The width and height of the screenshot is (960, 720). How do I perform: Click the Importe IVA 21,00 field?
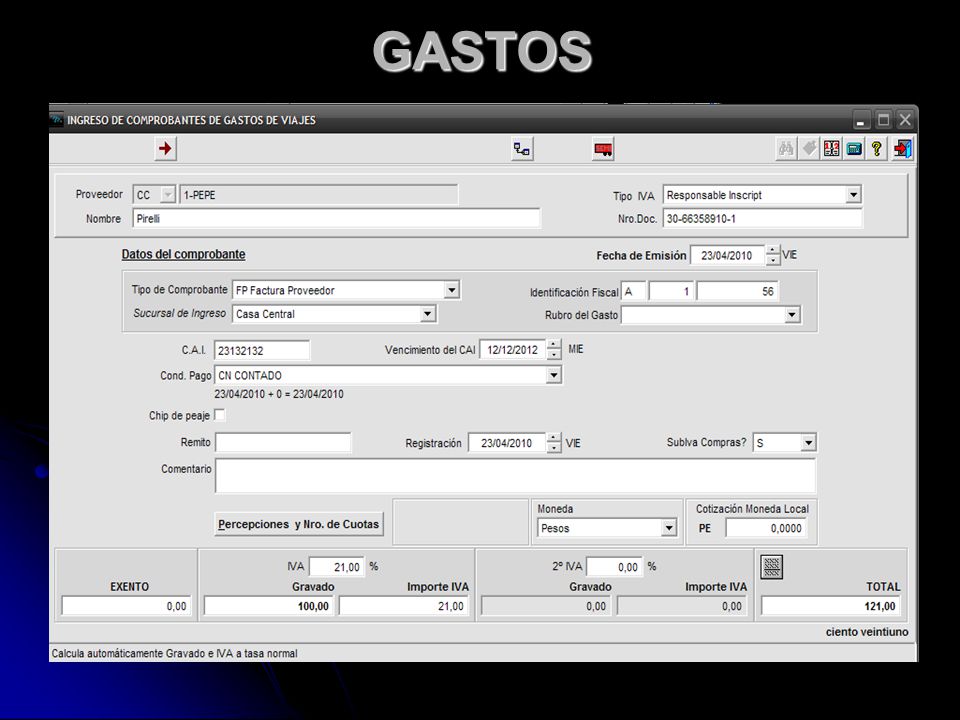pos(405,606)
